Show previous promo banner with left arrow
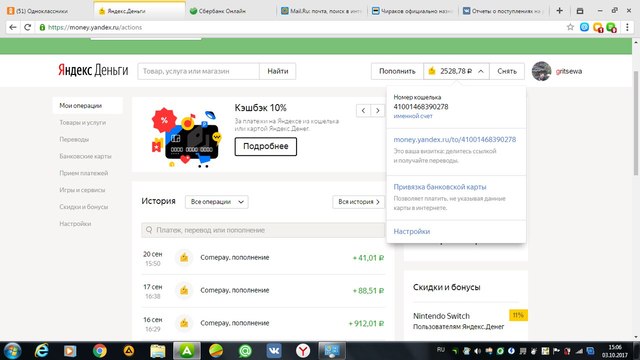Image resolution: width=640 pixels, height=360 pixels. 363,110
